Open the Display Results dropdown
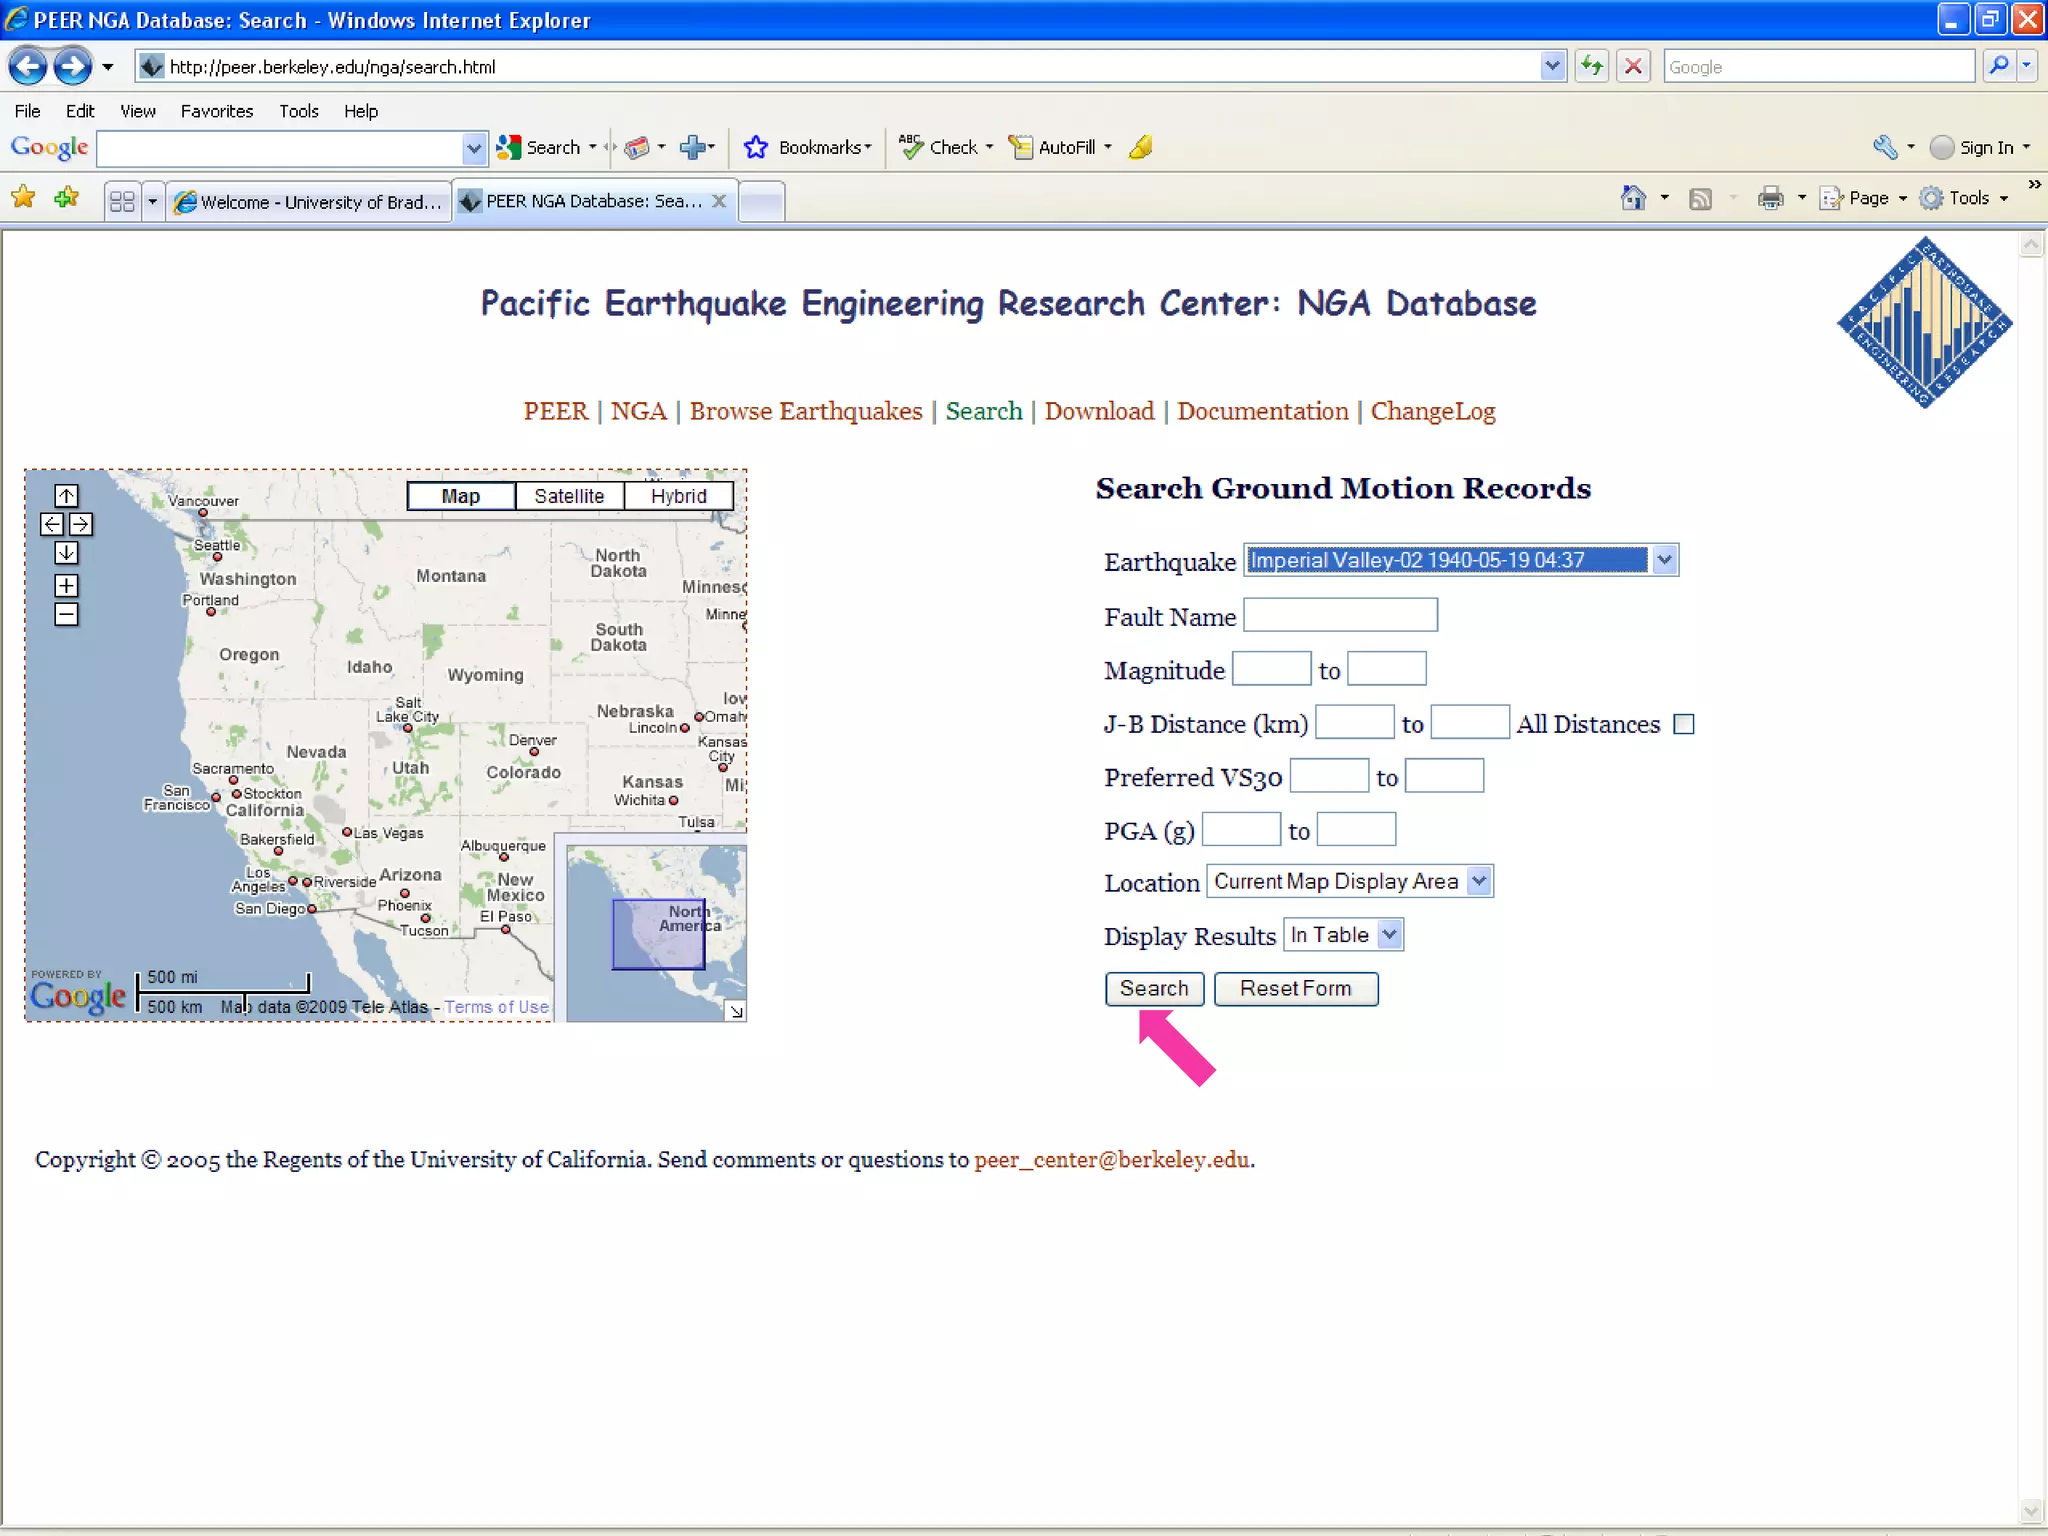Viewport: 2048px width, 1536px height. (1389, 935)
